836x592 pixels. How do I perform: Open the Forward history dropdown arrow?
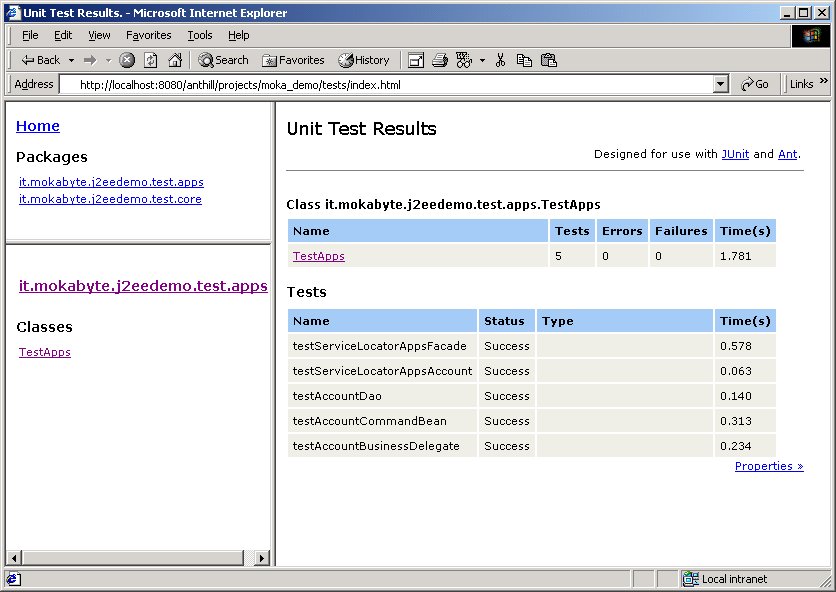(108, 60)
